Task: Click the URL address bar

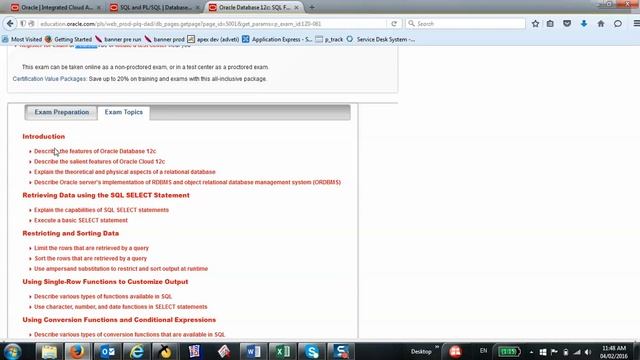Action: 212,24
